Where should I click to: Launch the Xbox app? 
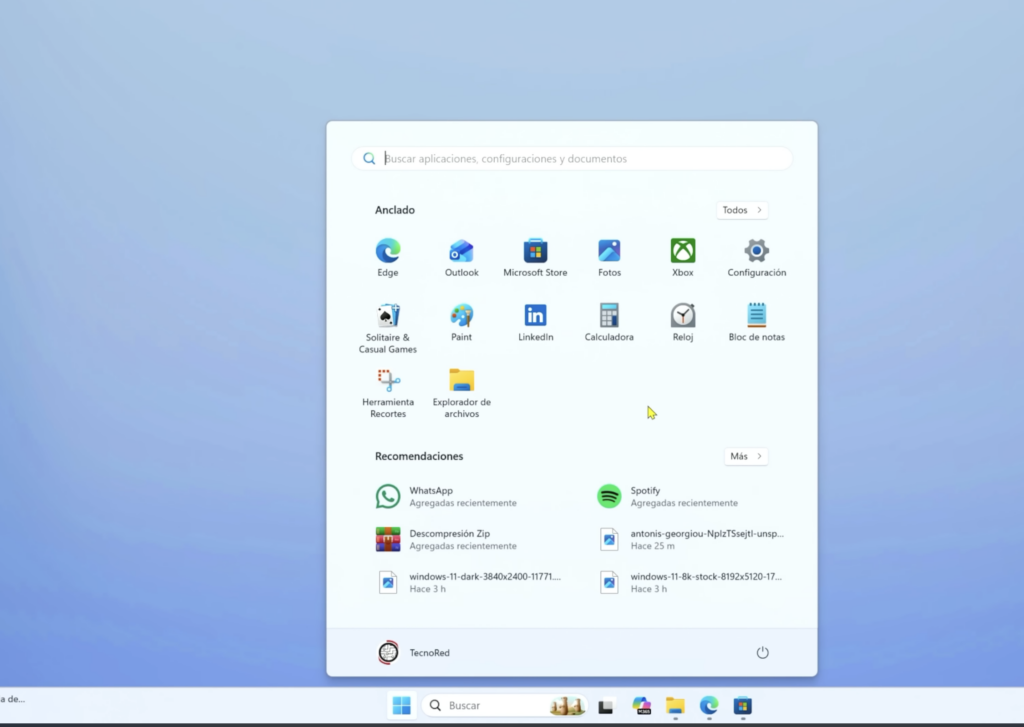click(x=683, y=257)
